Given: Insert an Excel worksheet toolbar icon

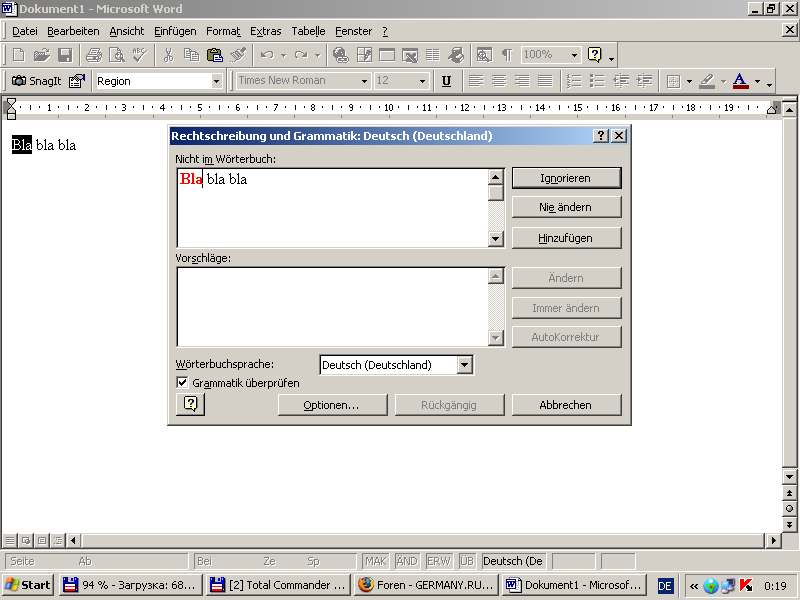Looking at the screenshot, I should 410,55.
